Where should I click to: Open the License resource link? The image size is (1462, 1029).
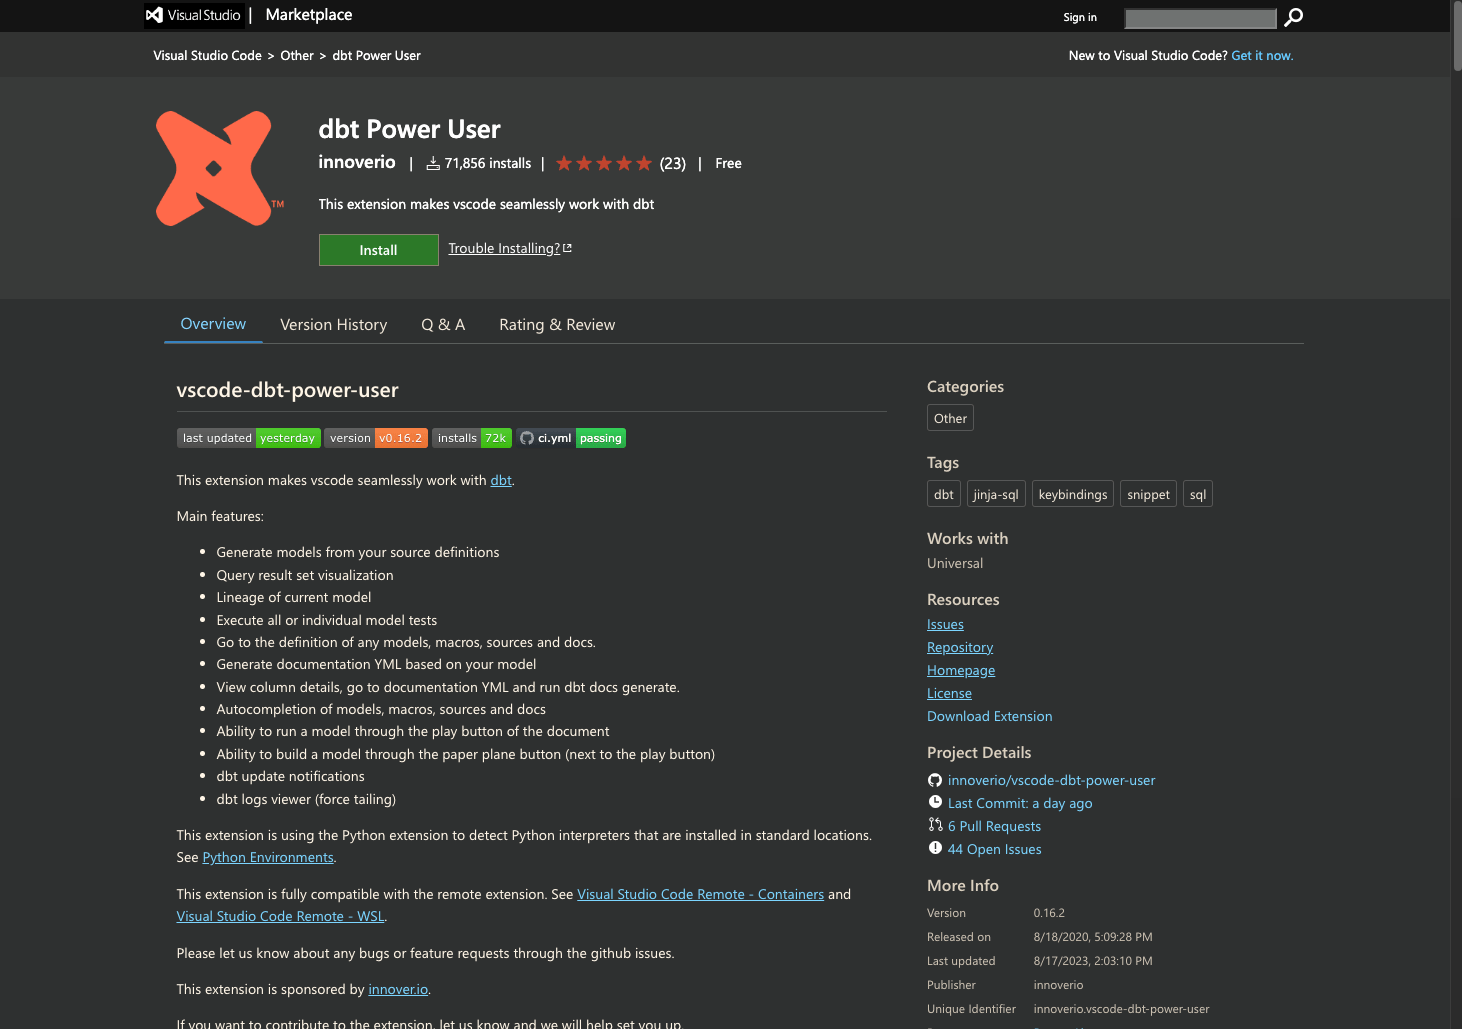949,693
